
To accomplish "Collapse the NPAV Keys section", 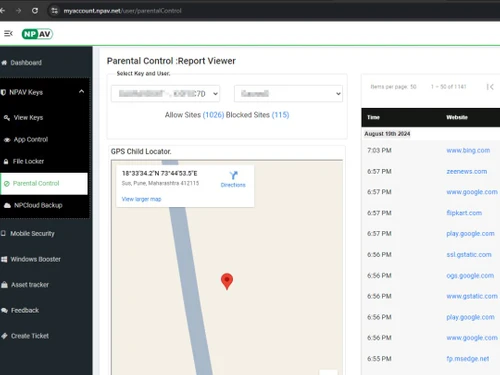I will tap(44, 92).
